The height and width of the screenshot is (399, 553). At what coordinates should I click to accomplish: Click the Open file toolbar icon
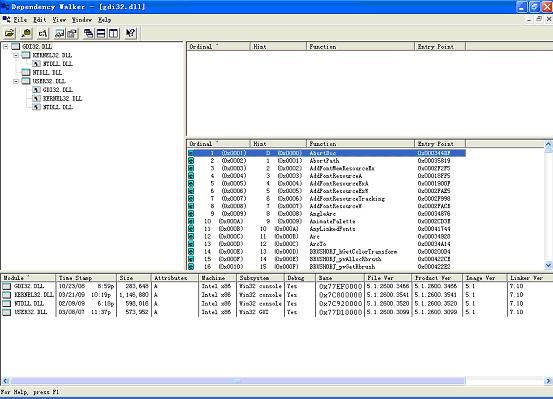[x=10, y=34]
